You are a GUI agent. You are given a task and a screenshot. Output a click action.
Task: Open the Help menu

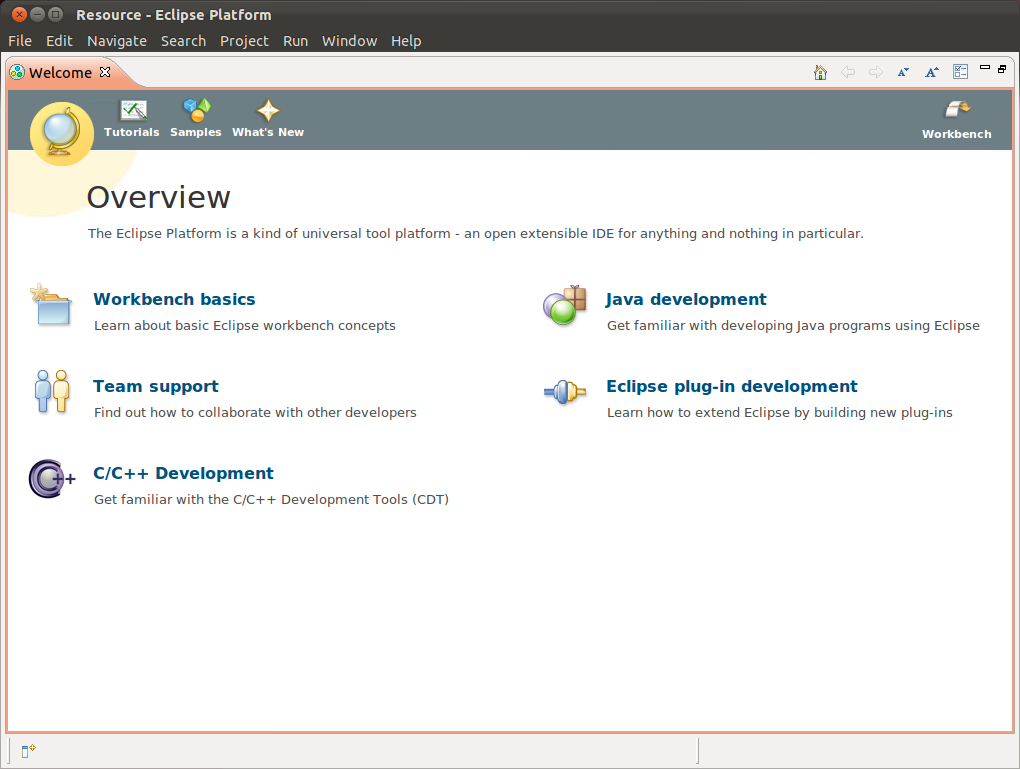[x=406, y=41]
